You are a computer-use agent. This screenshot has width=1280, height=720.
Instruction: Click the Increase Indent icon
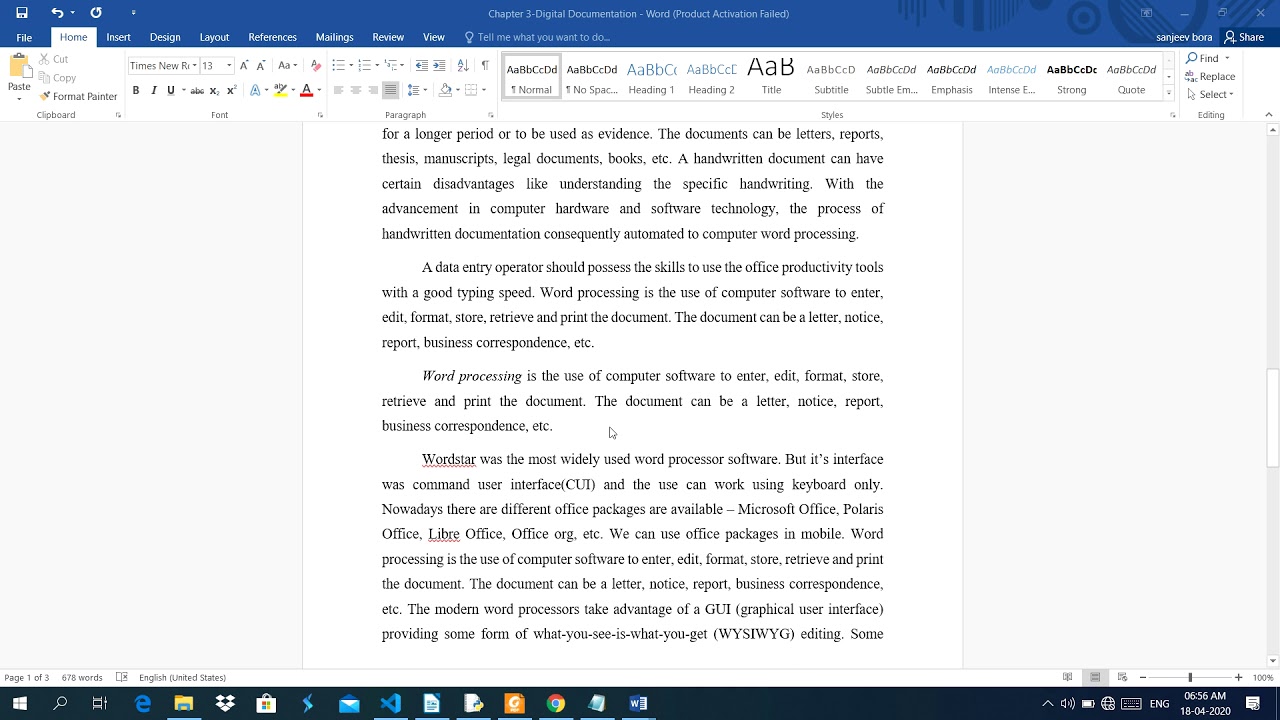[x=440, y=65]
